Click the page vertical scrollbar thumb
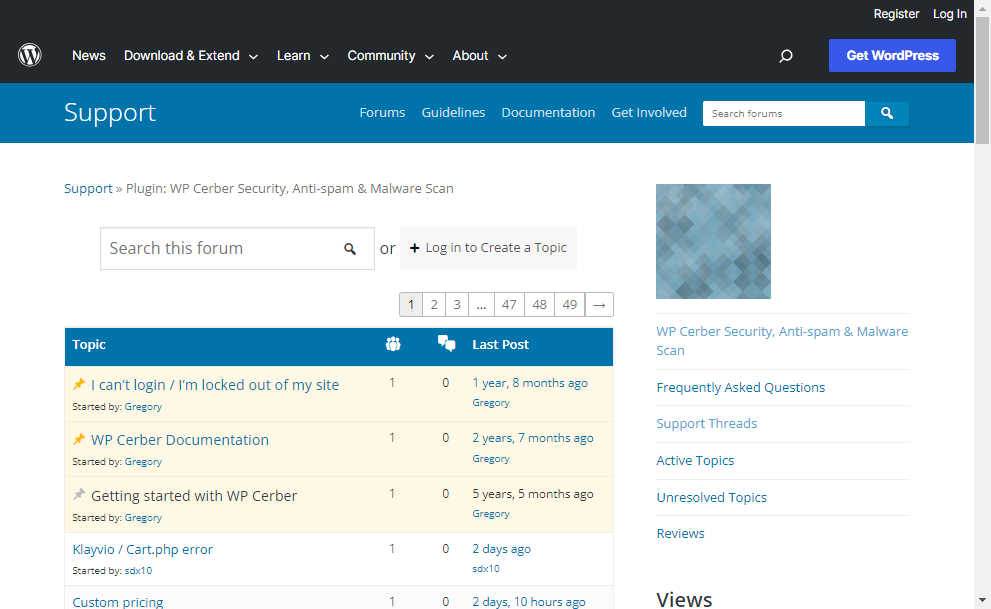This screenshot has height=609, width=991. point(982,80)
